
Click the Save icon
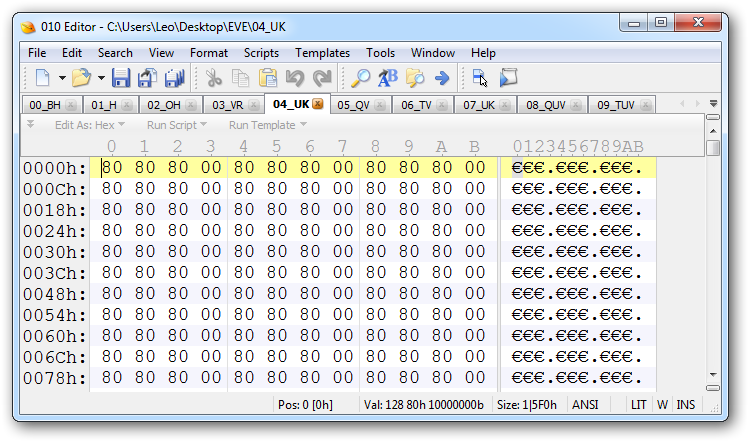coord(121,78)
